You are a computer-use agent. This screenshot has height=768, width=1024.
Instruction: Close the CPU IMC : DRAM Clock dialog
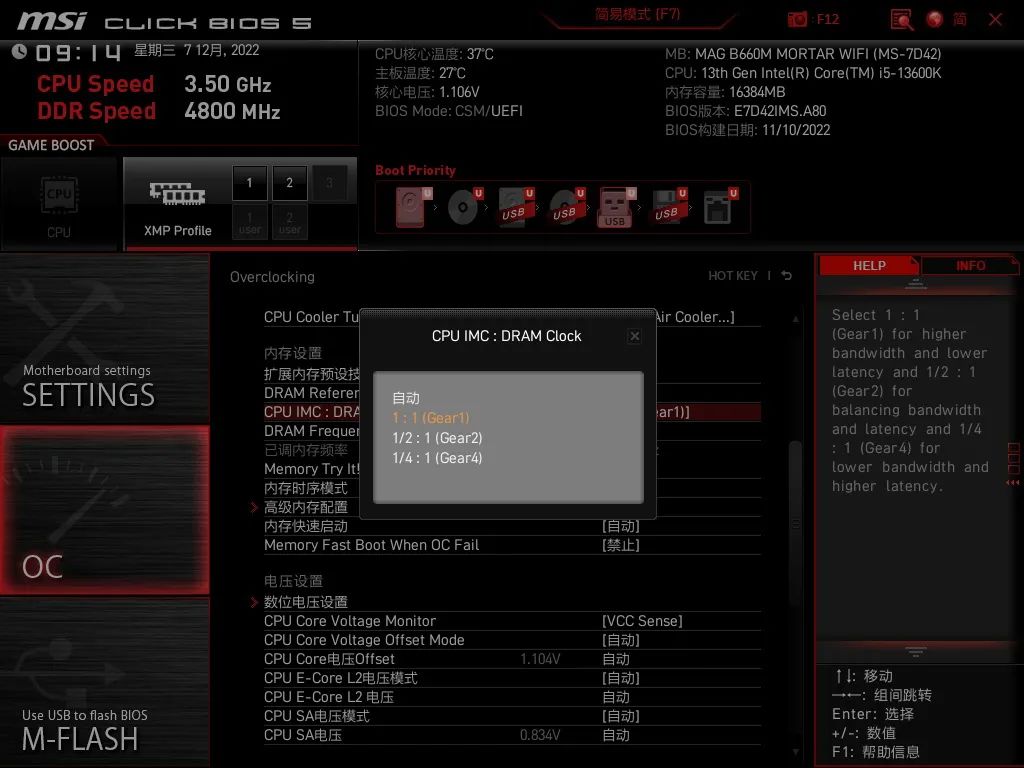point(634,336)
